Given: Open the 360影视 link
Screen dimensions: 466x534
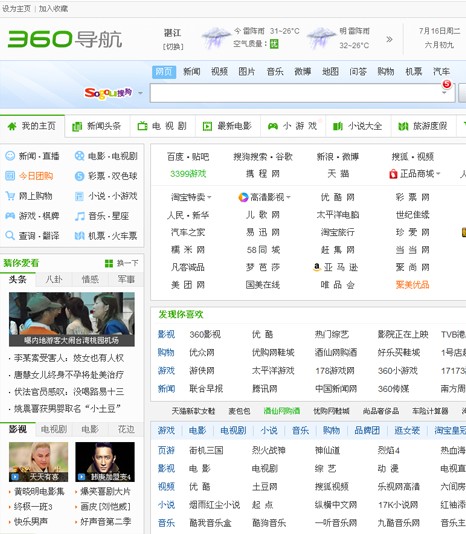Looking at the screenshot, I should point(205,334).
